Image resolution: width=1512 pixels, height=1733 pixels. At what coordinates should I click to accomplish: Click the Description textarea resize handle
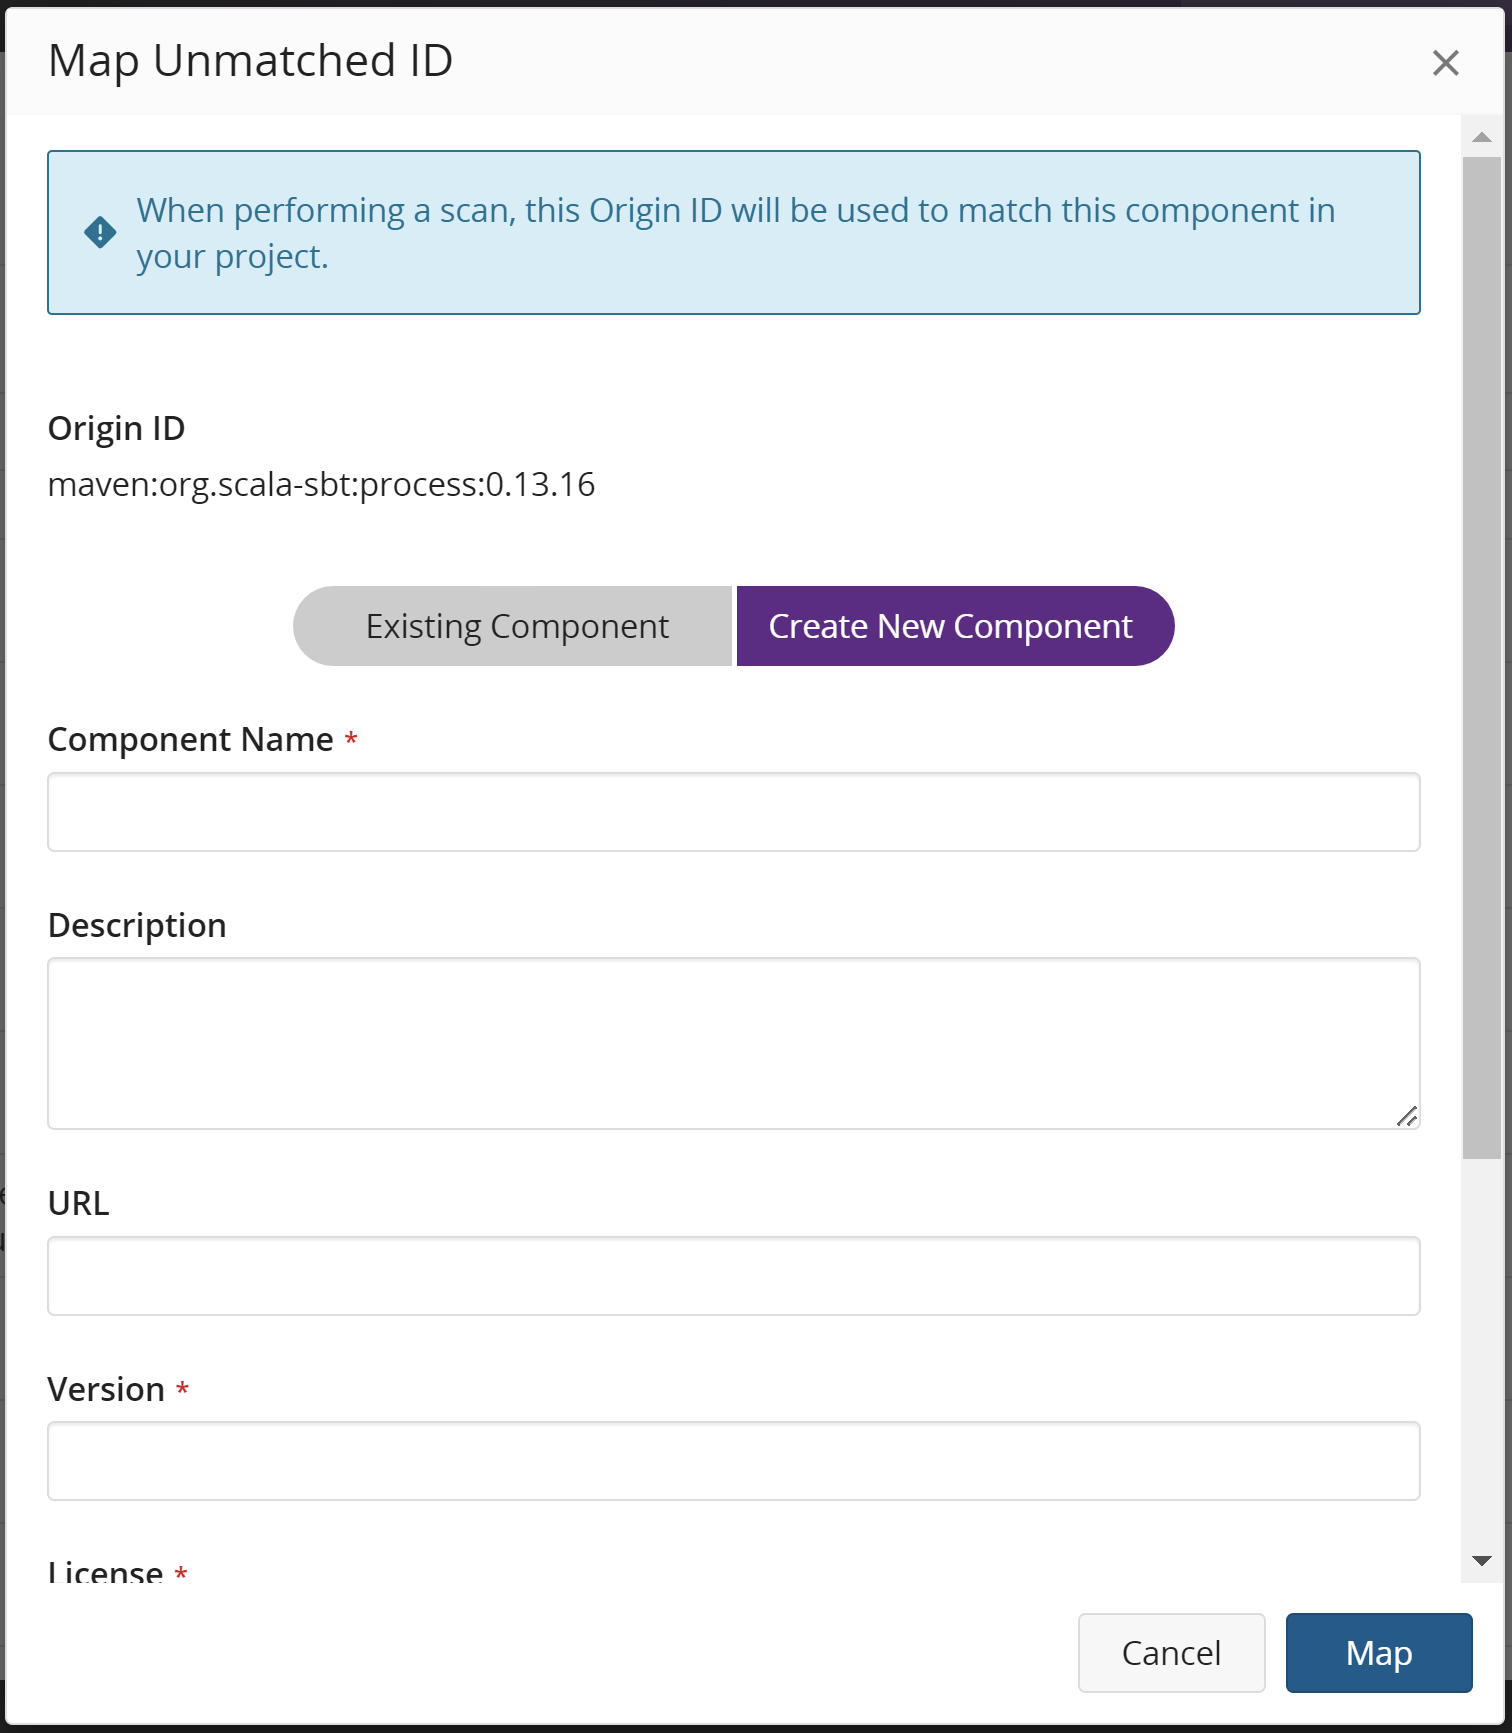(1406, 1116)
